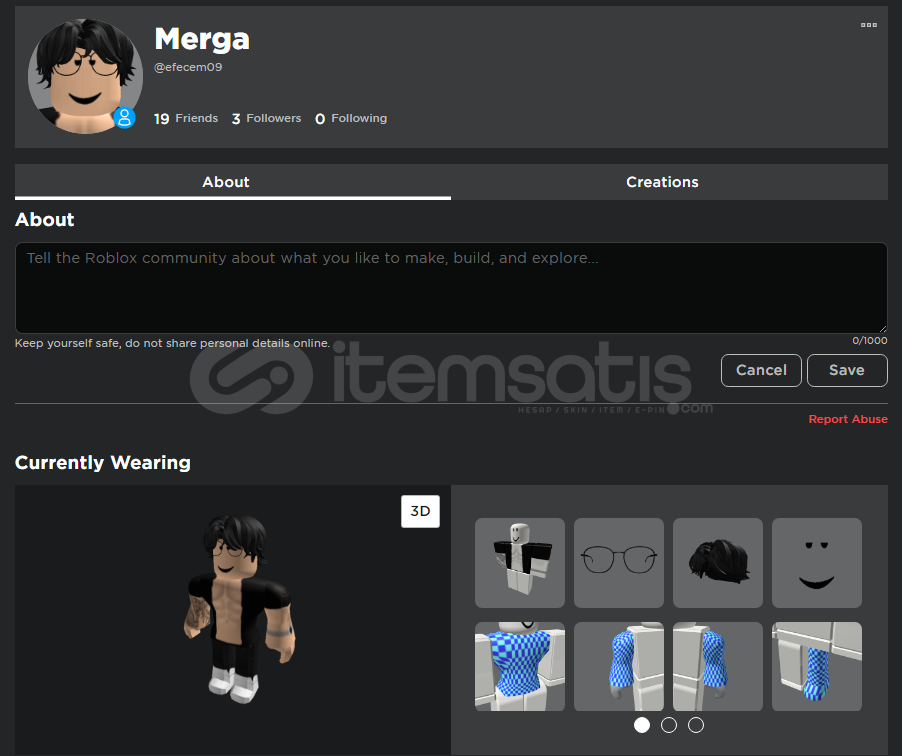Click the username @efecem09
Viewport: 902px width, 756px height.
188,67
